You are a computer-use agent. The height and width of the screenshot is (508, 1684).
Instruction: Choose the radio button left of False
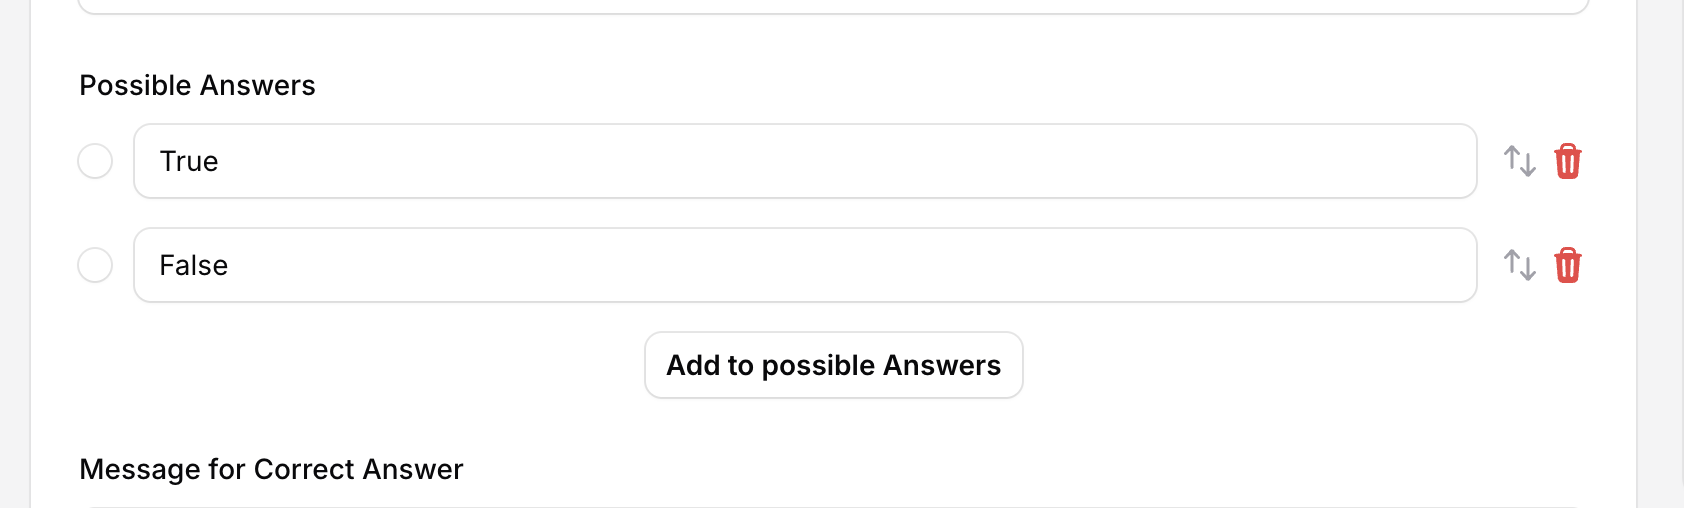click(x=95, y=265)
